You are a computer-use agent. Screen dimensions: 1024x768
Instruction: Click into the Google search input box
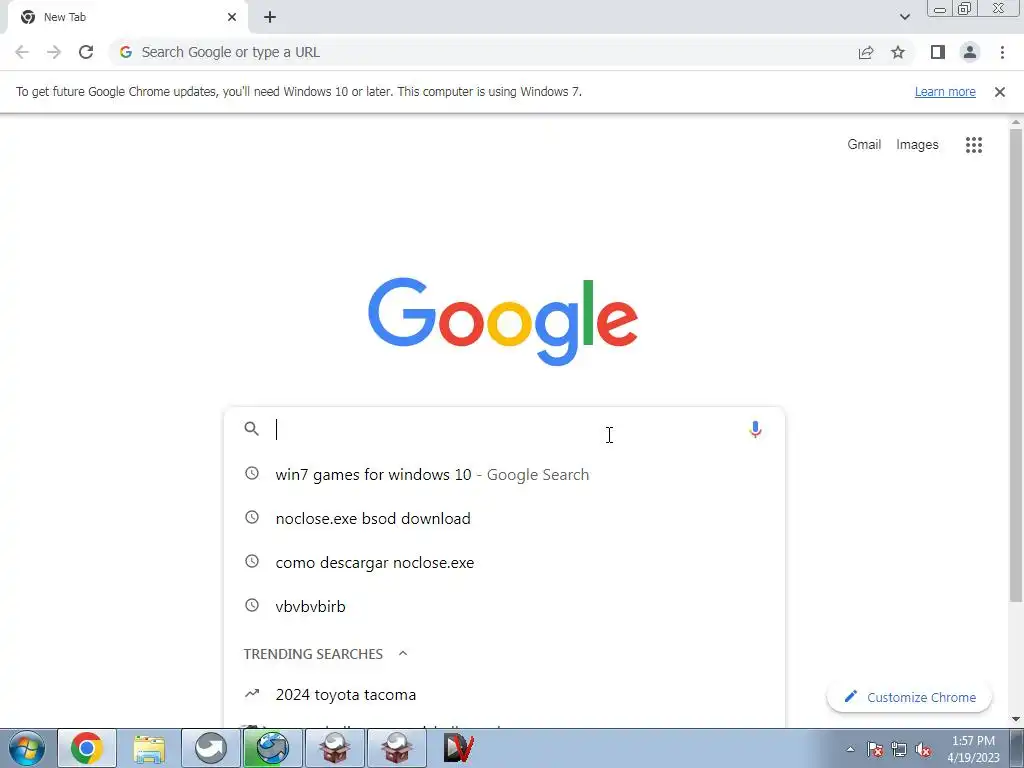[x=506, y=429]
